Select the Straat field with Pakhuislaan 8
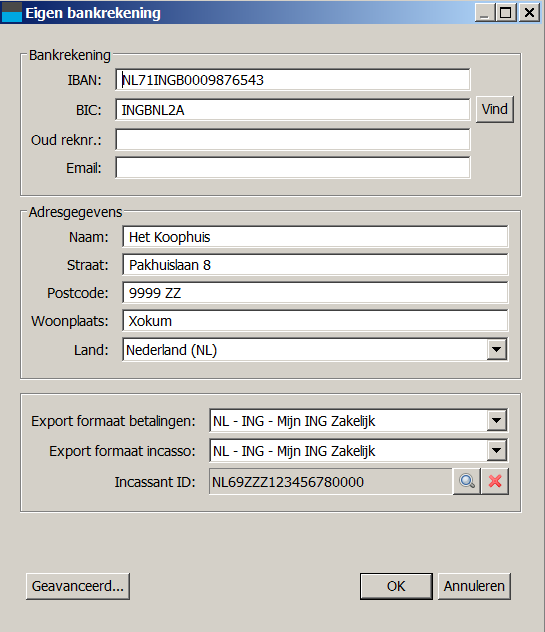 point(315,265)
